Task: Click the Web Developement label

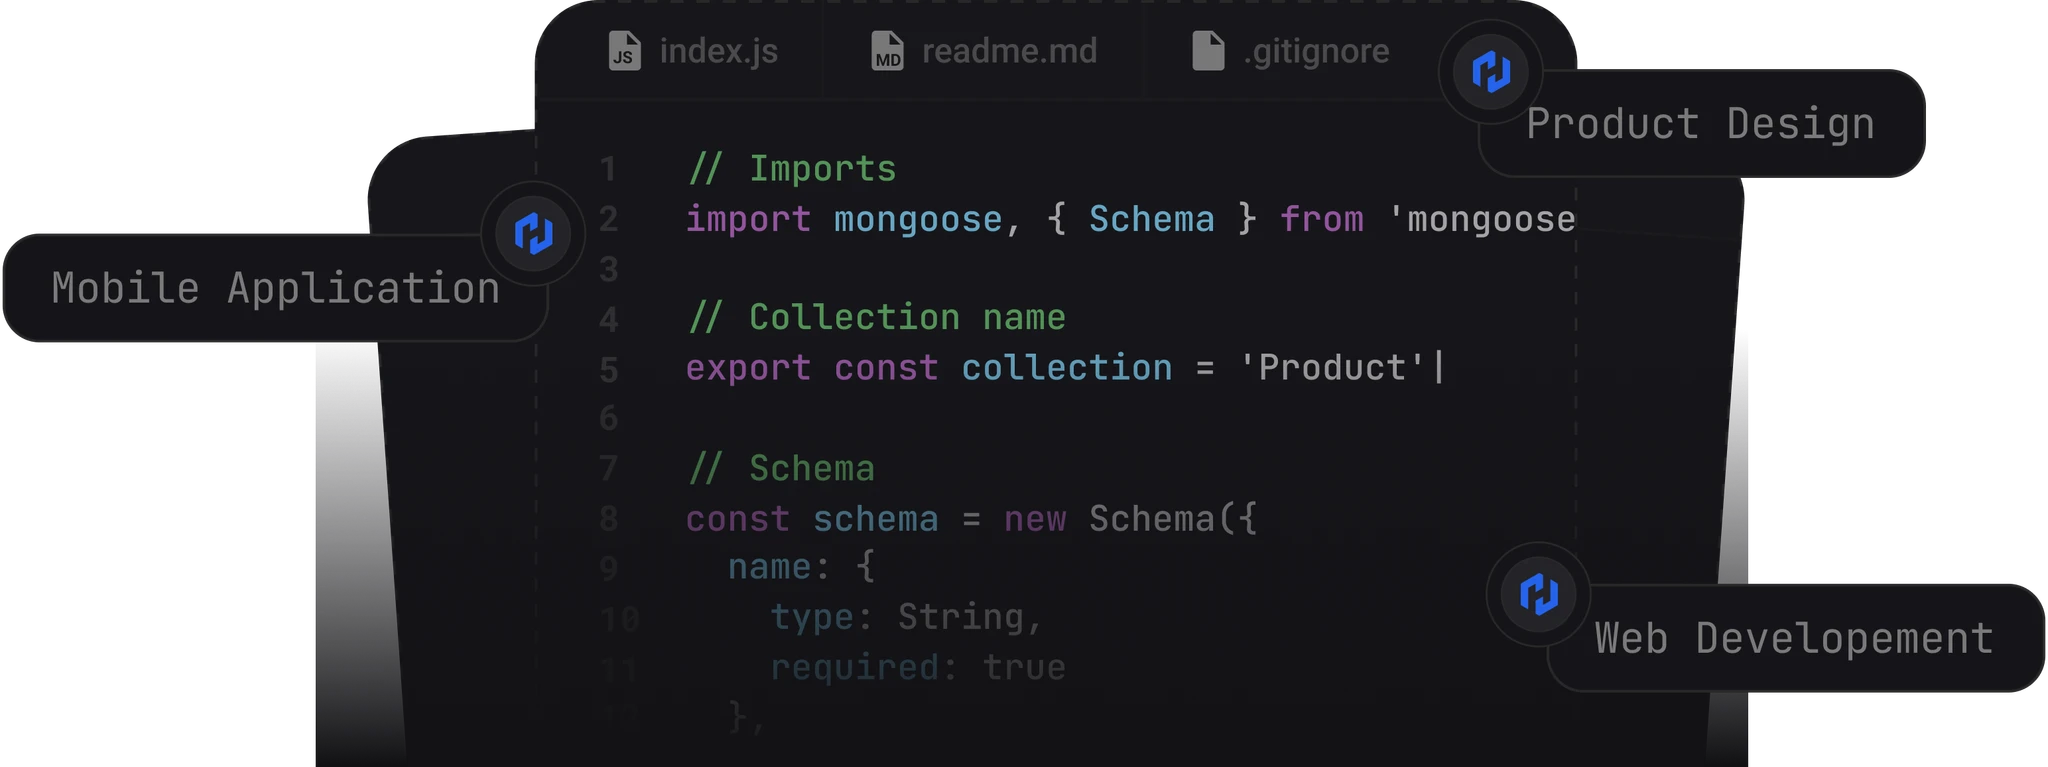Action: pos(1794,639)
